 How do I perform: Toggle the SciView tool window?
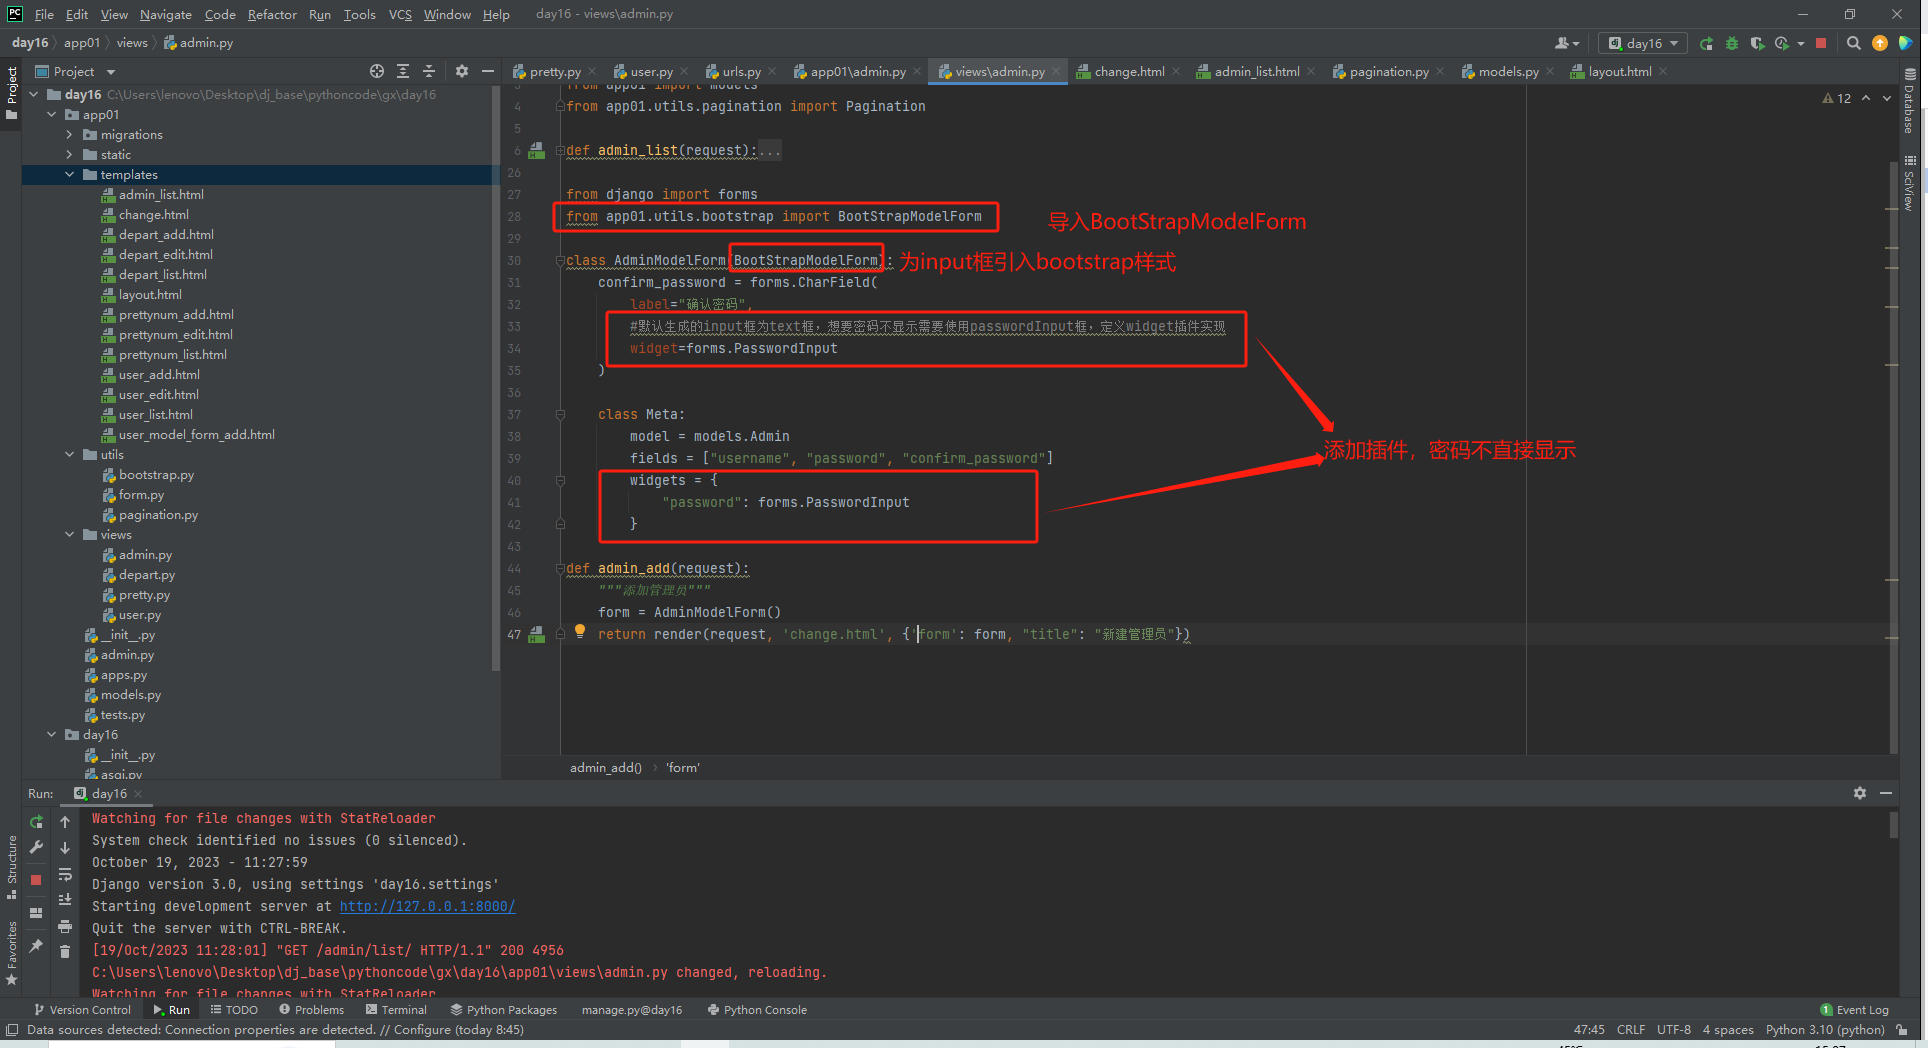(1909, 183)
